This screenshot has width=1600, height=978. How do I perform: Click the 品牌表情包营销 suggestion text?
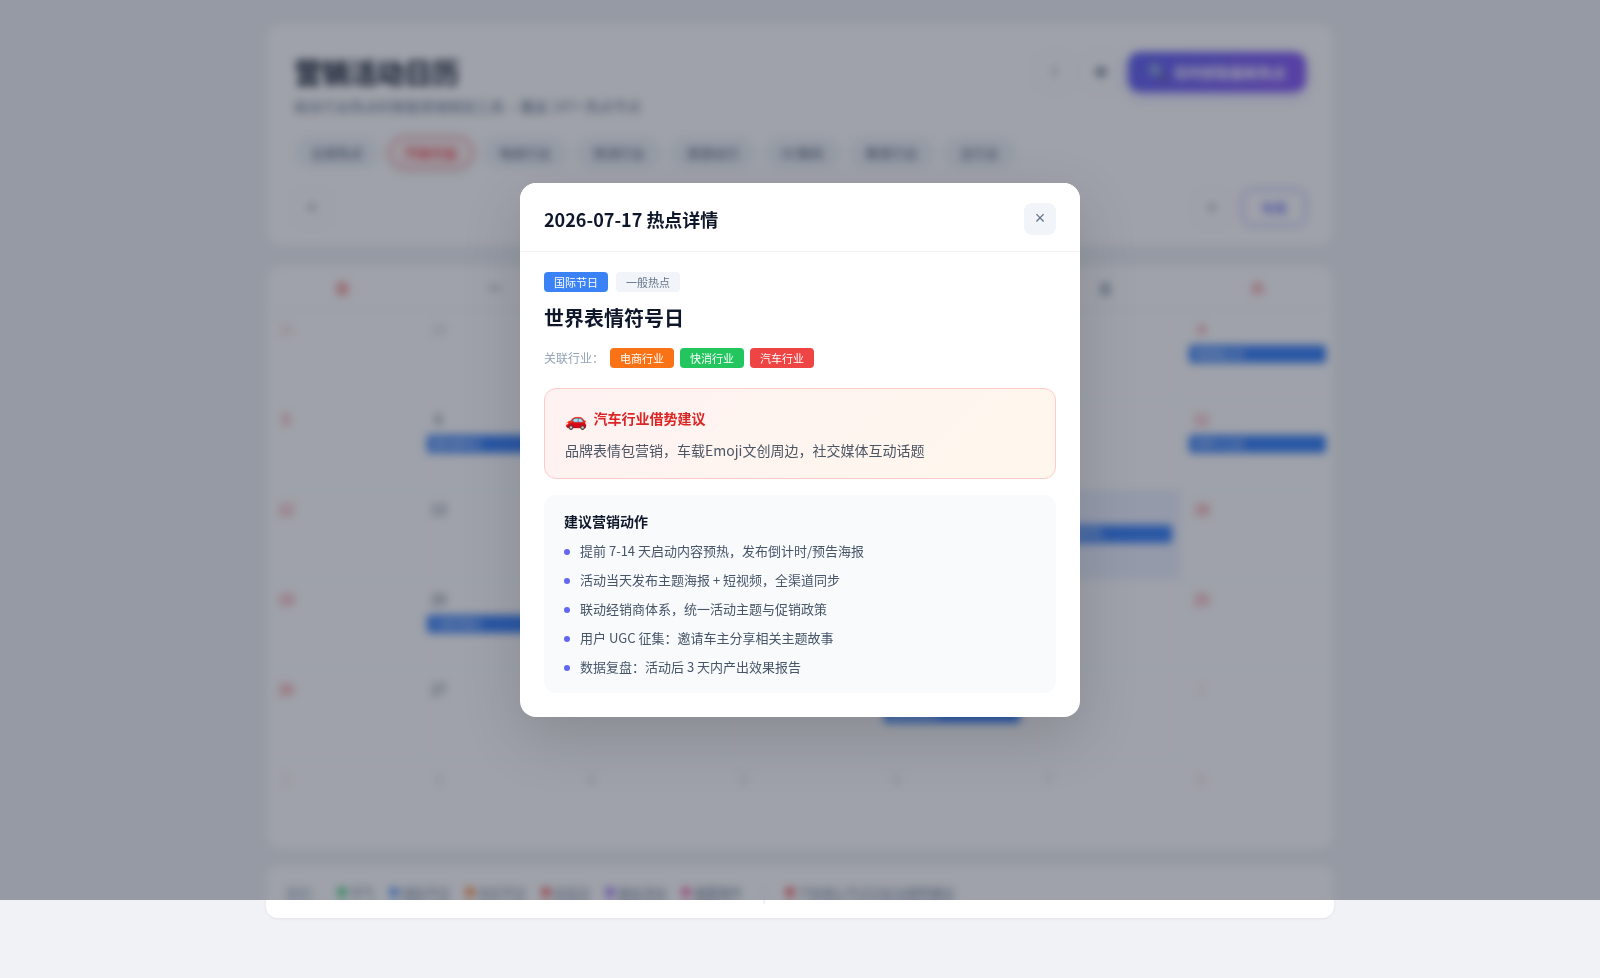click(745, 451)
